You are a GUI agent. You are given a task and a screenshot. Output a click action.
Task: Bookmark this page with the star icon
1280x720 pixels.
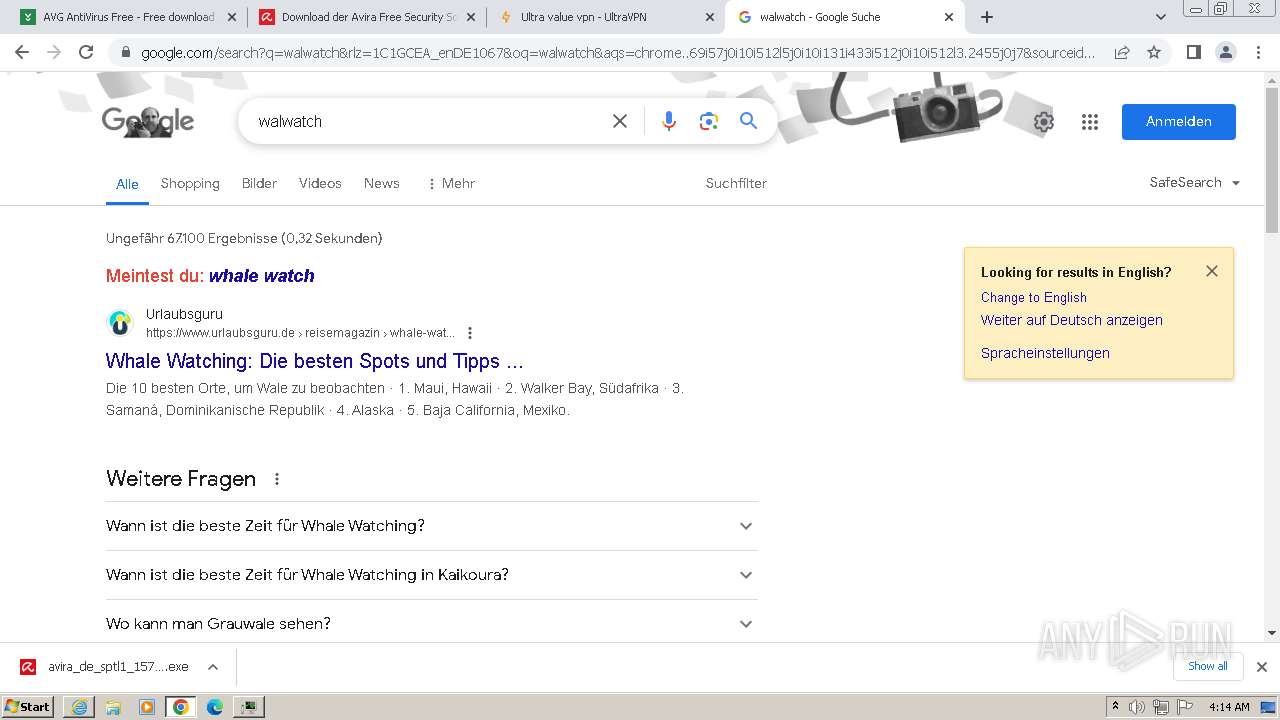1154,52
